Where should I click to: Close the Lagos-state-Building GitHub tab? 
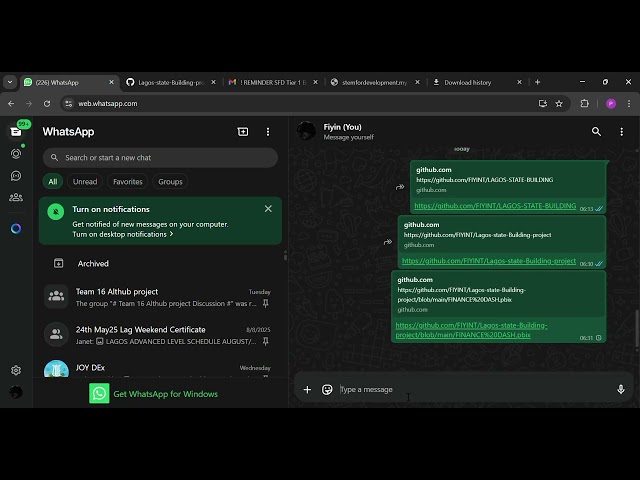(213, 82)
